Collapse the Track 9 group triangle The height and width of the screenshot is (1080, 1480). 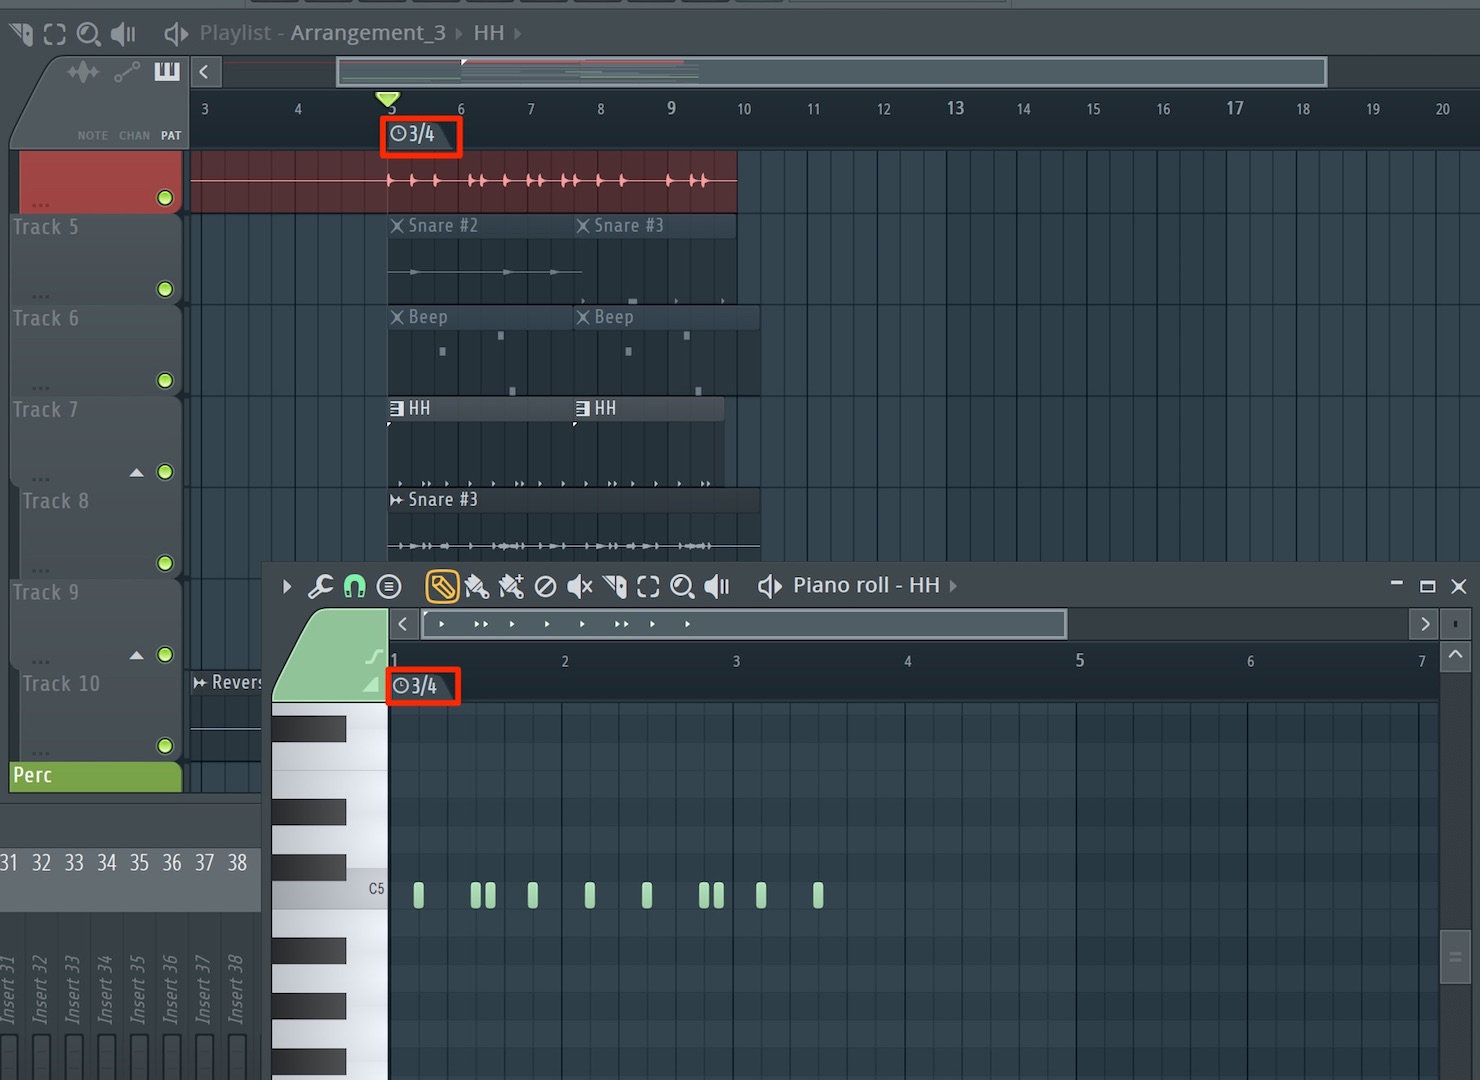(137, 656)
